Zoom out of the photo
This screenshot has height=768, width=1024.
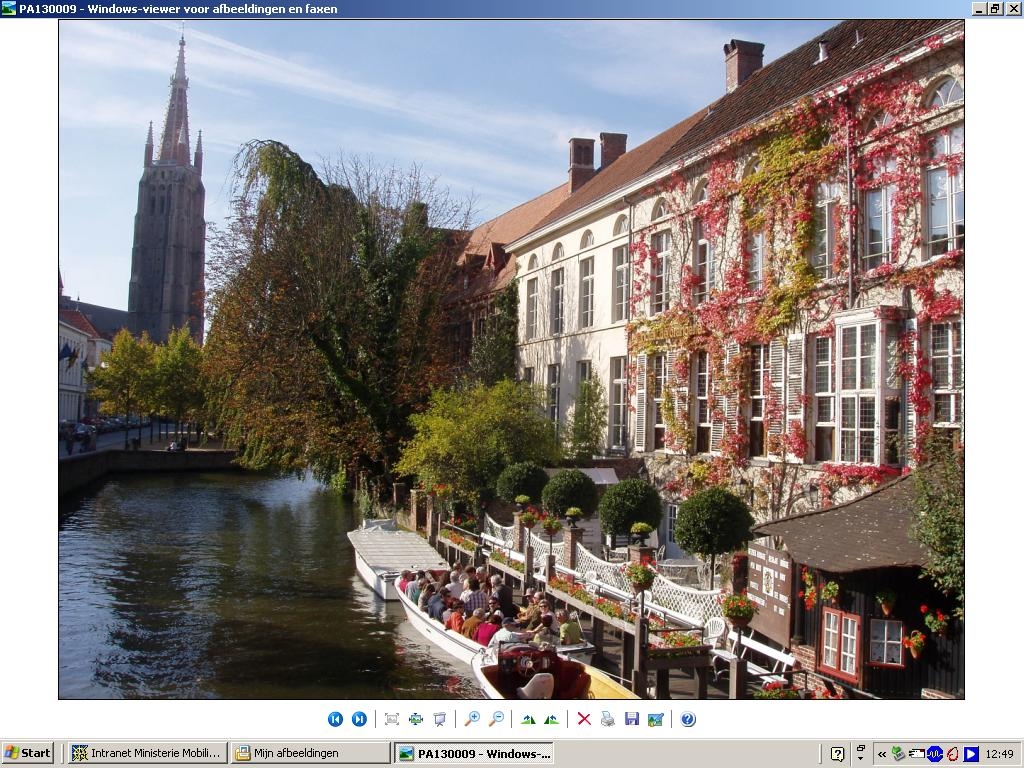496,719
